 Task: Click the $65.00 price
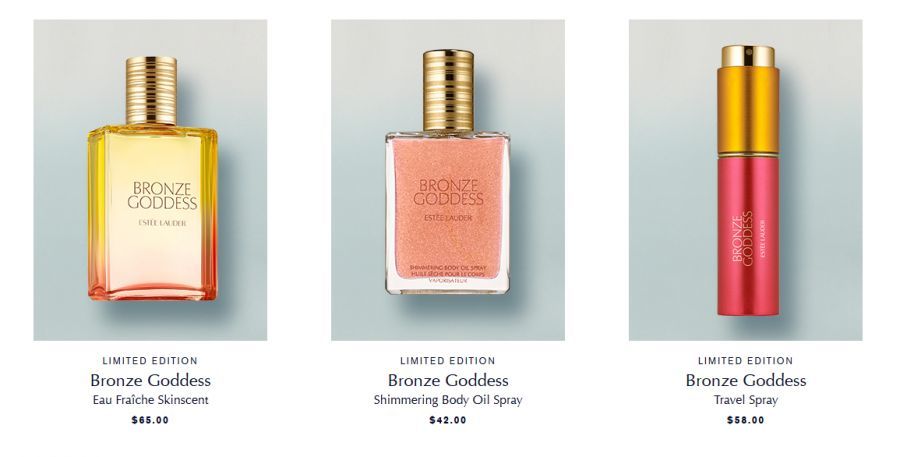[150, 420]
